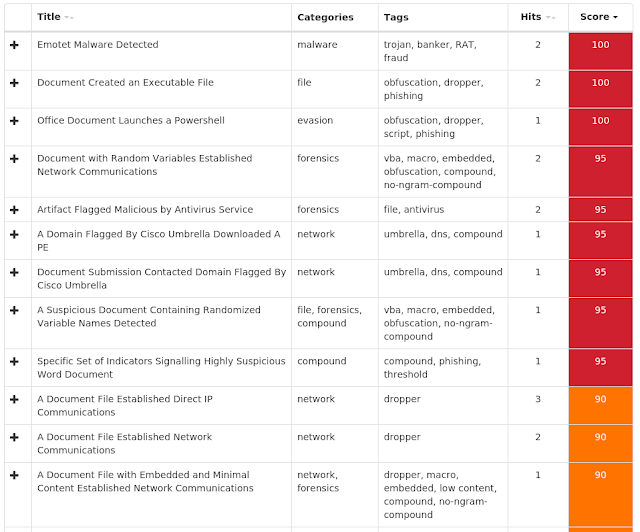Click plus icon for Embedded and Minimal Content row

(14, 475)
